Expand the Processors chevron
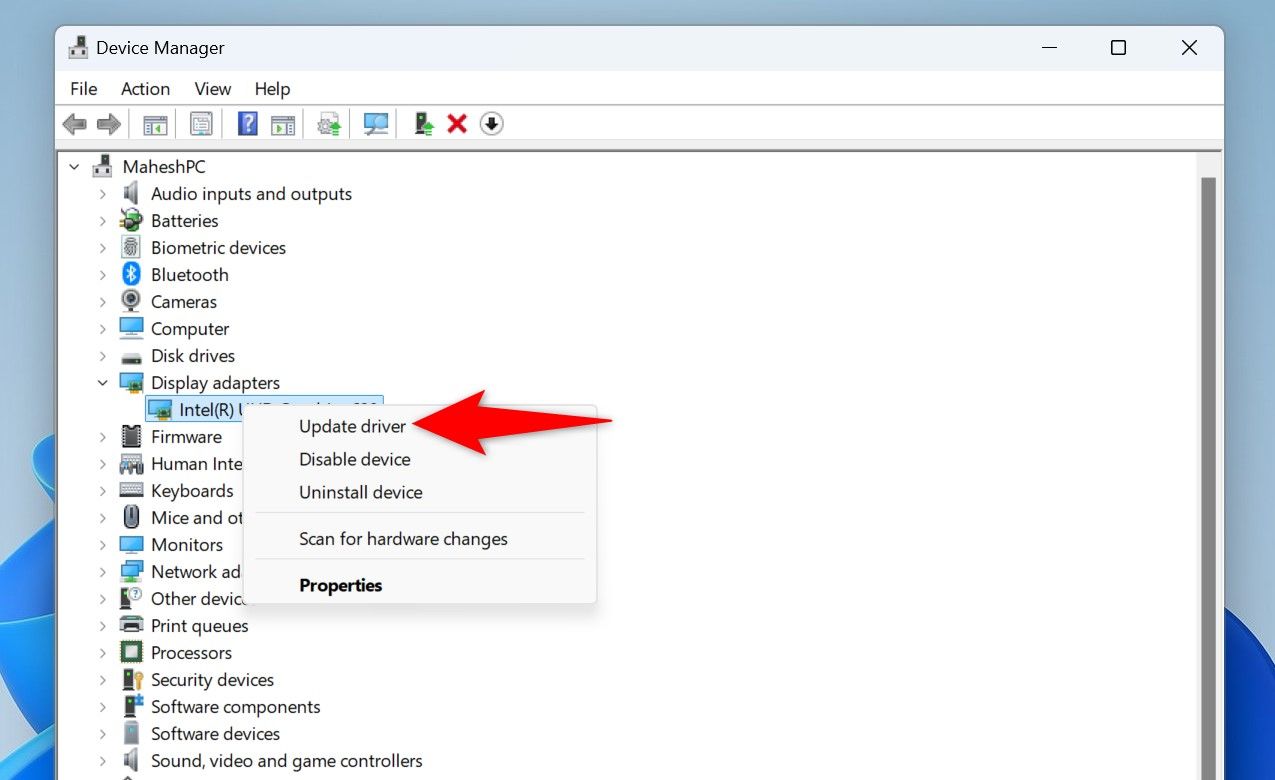The width and height of the screenshot is (1275, 780). (x=102, y=653)
